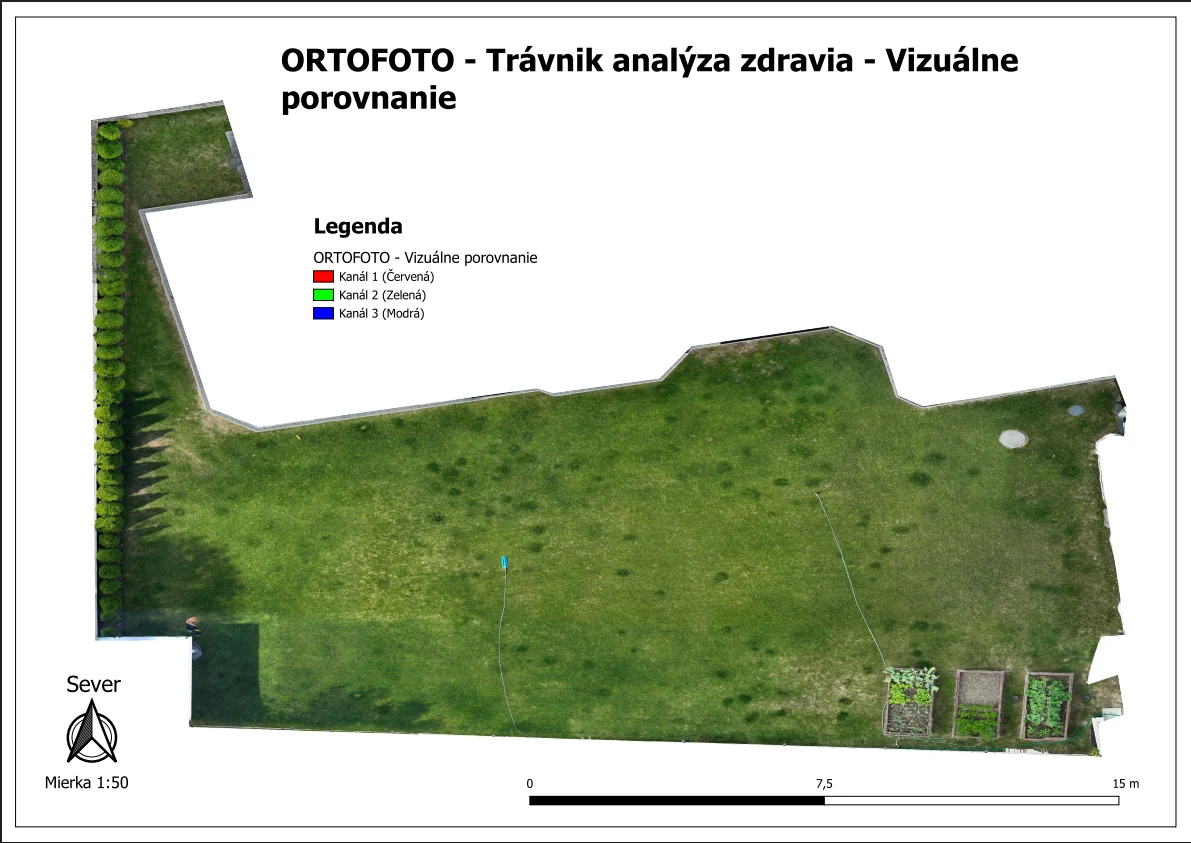Image resolution: width=1191 pixels, height=843 pixels.
Task: Click the leftmost raised garden bed
Action: [x=910, y=701]
